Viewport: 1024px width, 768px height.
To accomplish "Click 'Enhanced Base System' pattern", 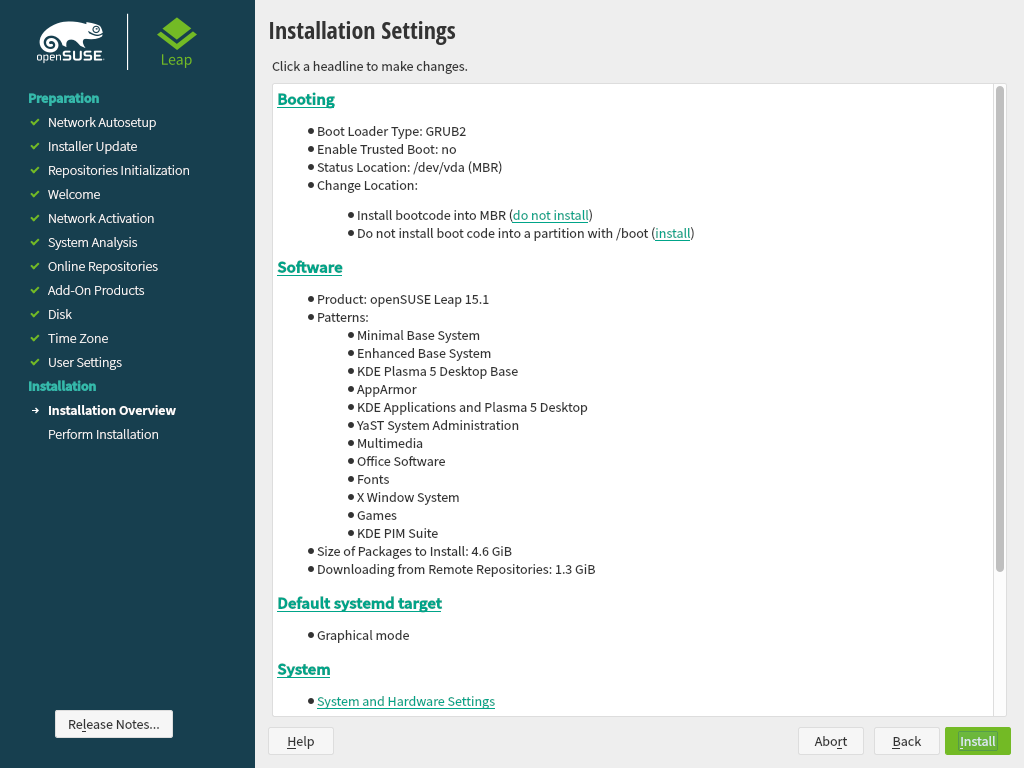I will pyautogui.click(x=424, y=353).
